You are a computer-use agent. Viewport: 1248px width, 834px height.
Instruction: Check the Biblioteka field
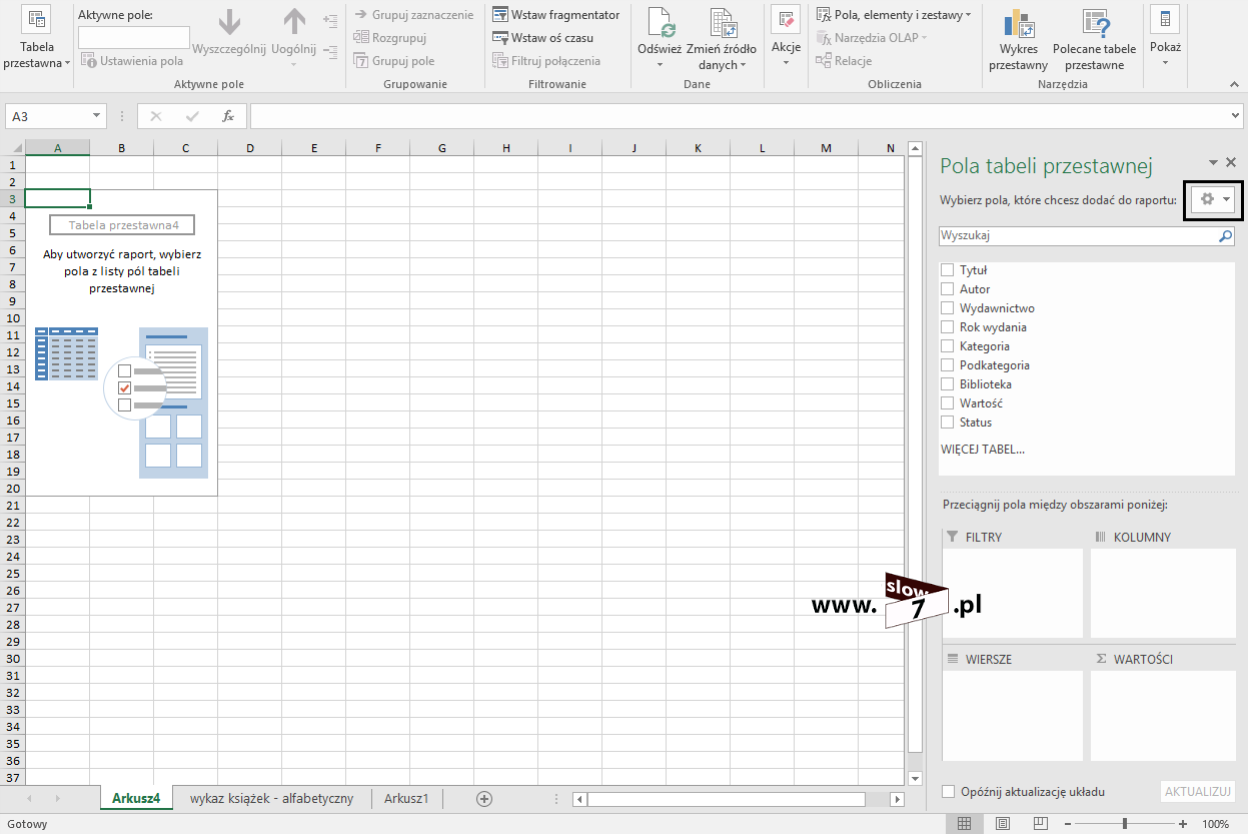click(x=947, y=384)
